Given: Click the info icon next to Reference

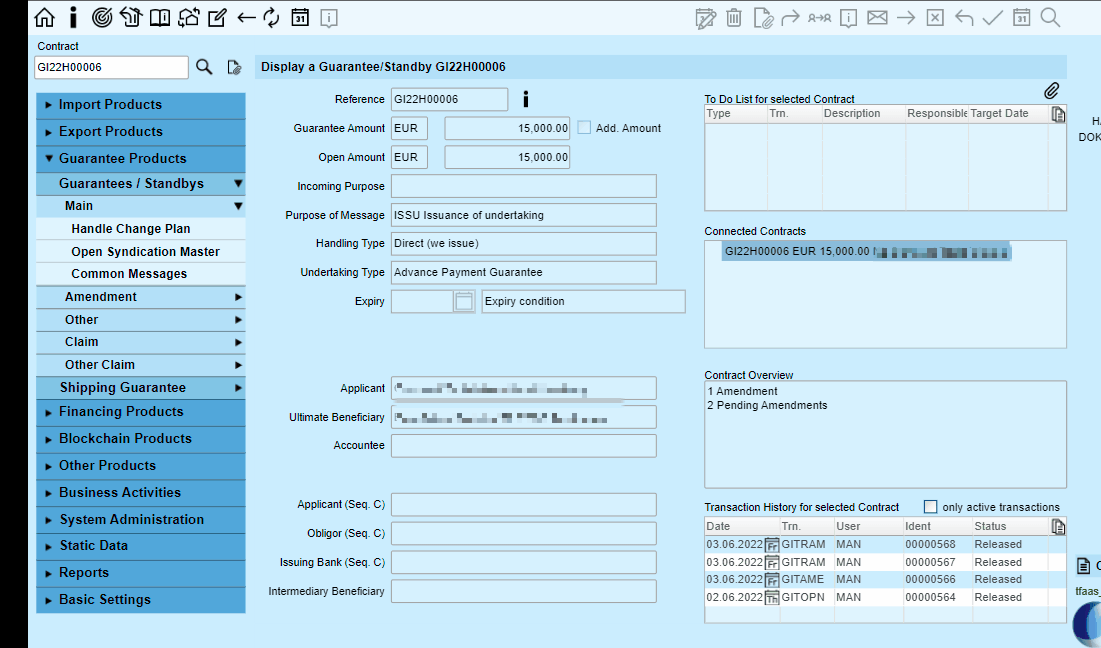Looking at the screenshot, I should pos(525,99).
